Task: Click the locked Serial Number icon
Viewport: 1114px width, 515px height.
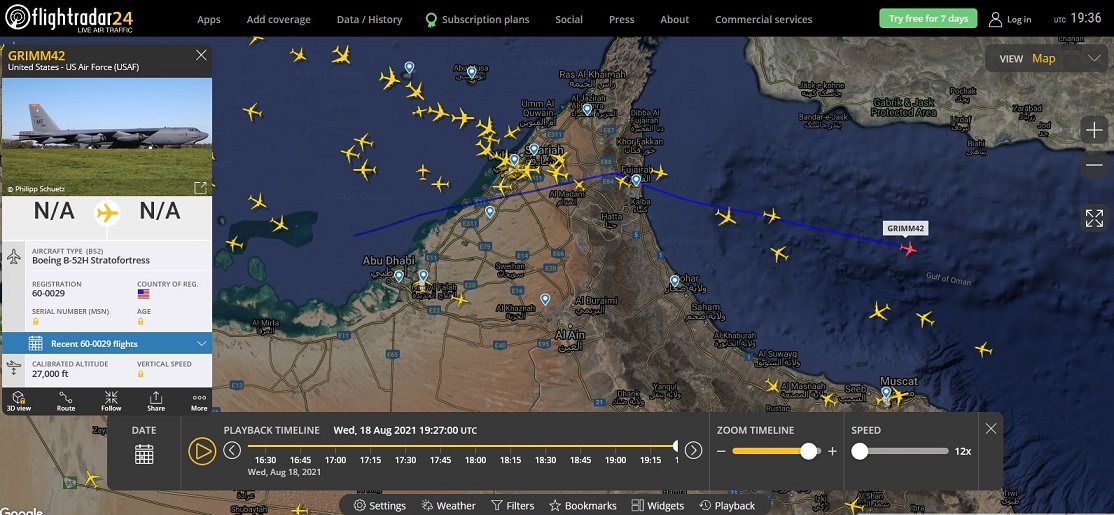Action: click(x=36, y=322)
